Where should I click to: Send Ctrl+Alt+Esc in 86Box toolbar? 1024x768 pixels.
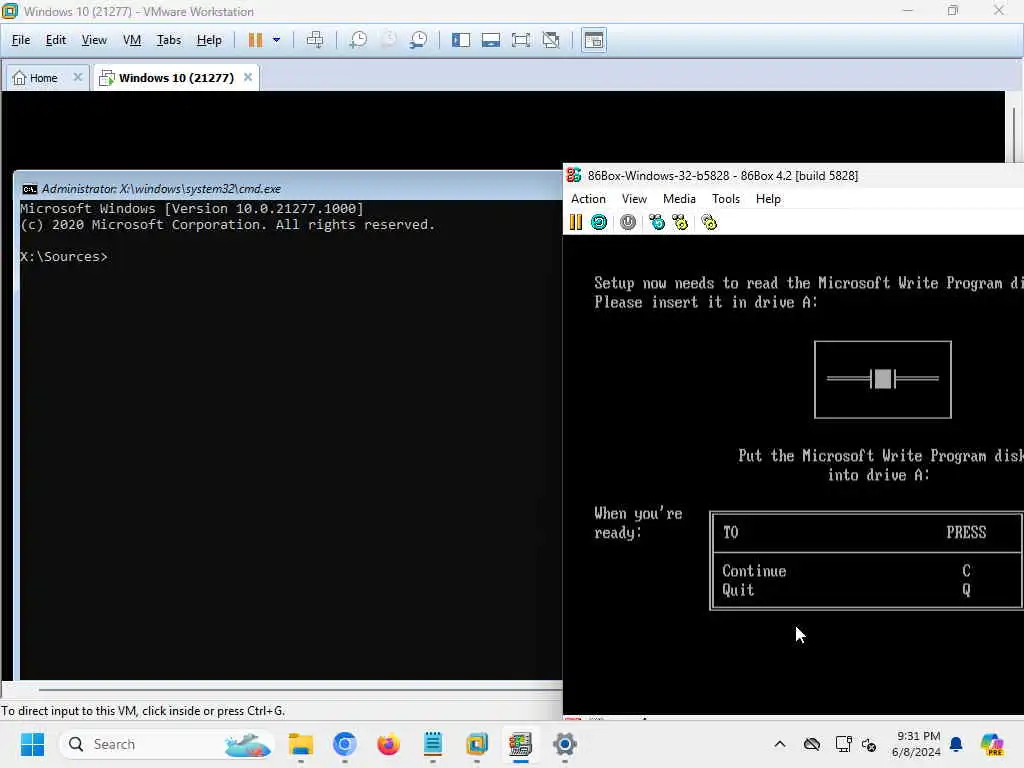(680, 222)
